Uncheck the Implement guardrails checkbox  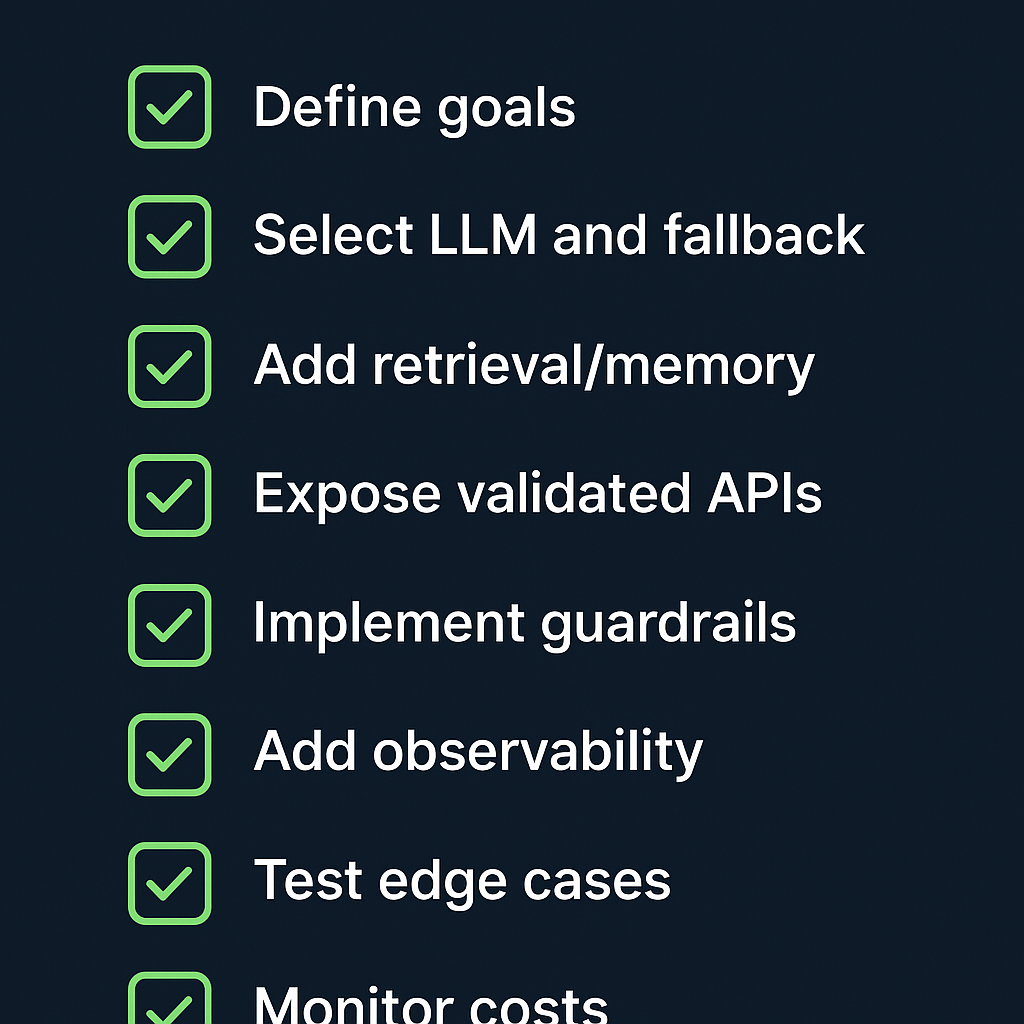tap(169, 625)
